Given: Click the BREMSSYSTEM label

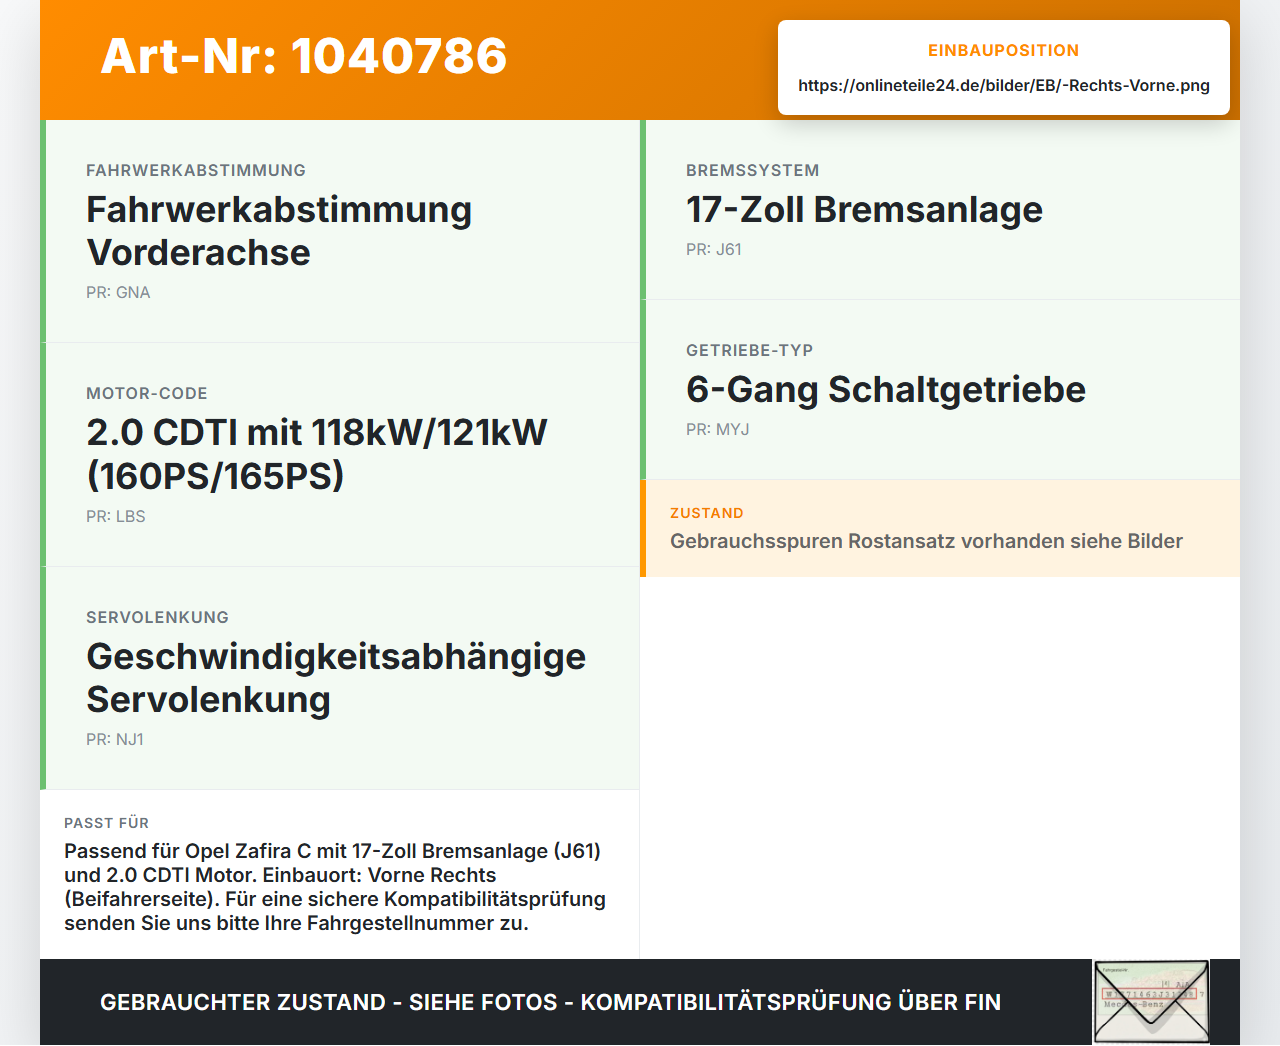Looking at the screenshot, I should [753, 170].
